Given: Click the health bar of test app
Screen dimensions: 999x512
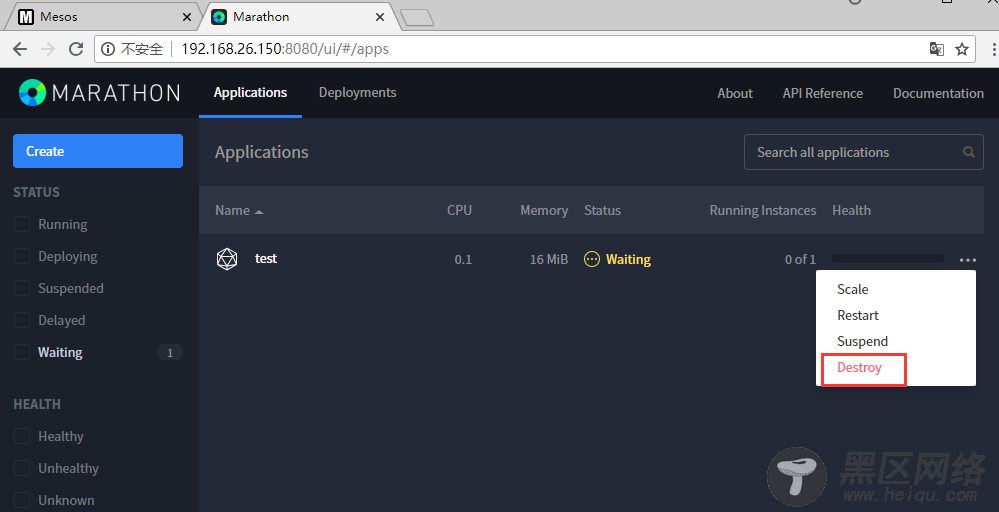Looking at the screenshot, I should coord(888,259).
